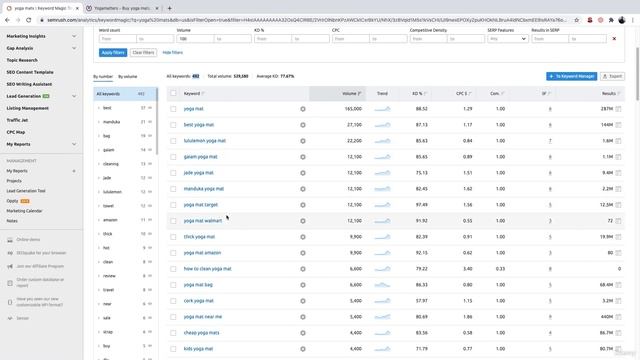Check the box for best yoga mat
Viewport: 640px width, 360px height.
[173, 125]
